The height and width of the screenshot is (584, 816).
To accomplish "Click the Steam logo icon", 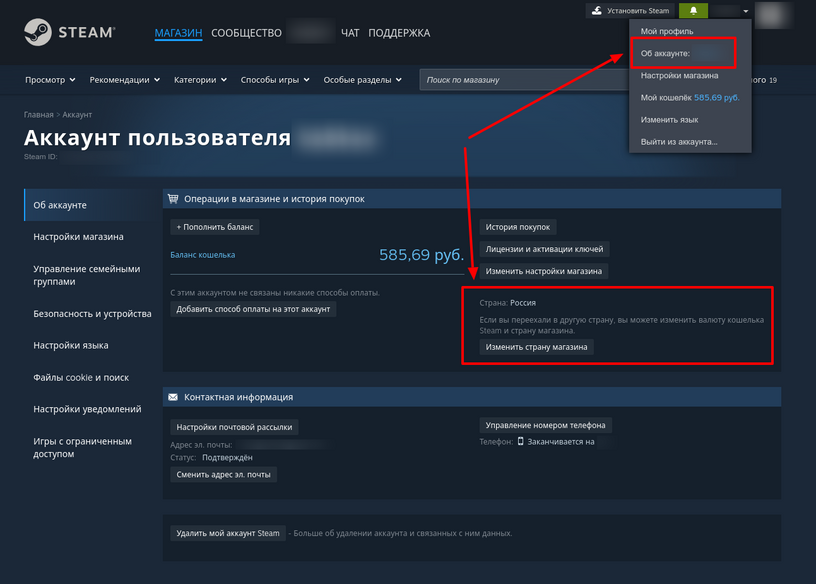I will coord(37,32).
